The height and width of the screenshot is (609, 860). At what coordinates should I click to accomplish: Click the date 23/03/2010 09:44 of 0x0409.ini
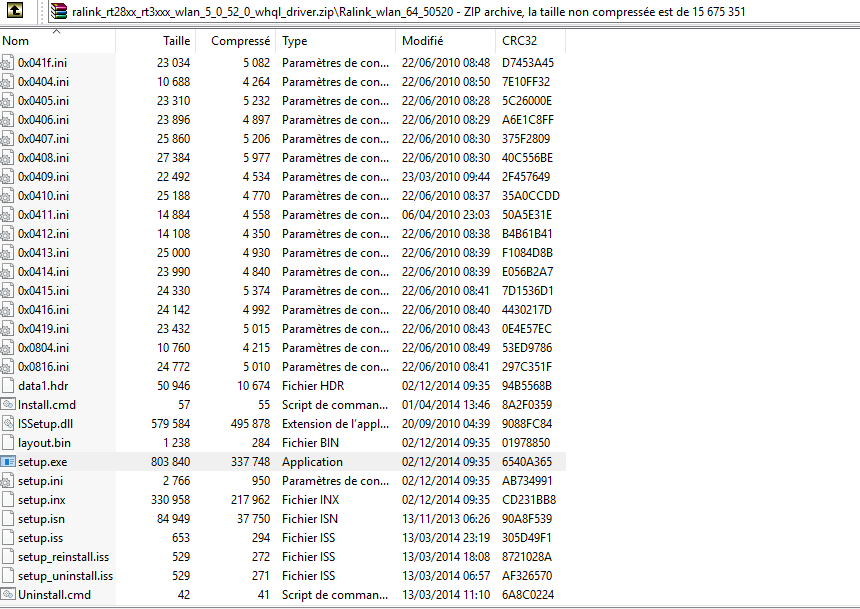[x=446, y=177]
